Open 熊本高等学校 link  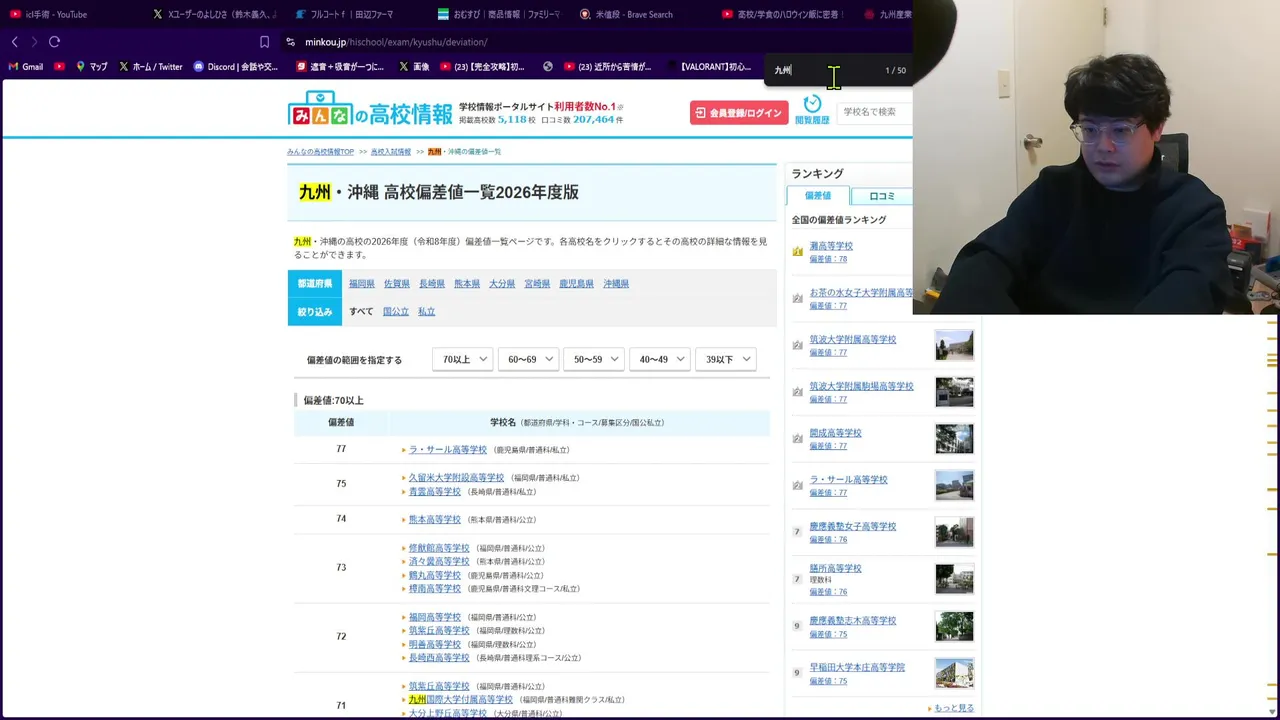click(x=435, y=520)
